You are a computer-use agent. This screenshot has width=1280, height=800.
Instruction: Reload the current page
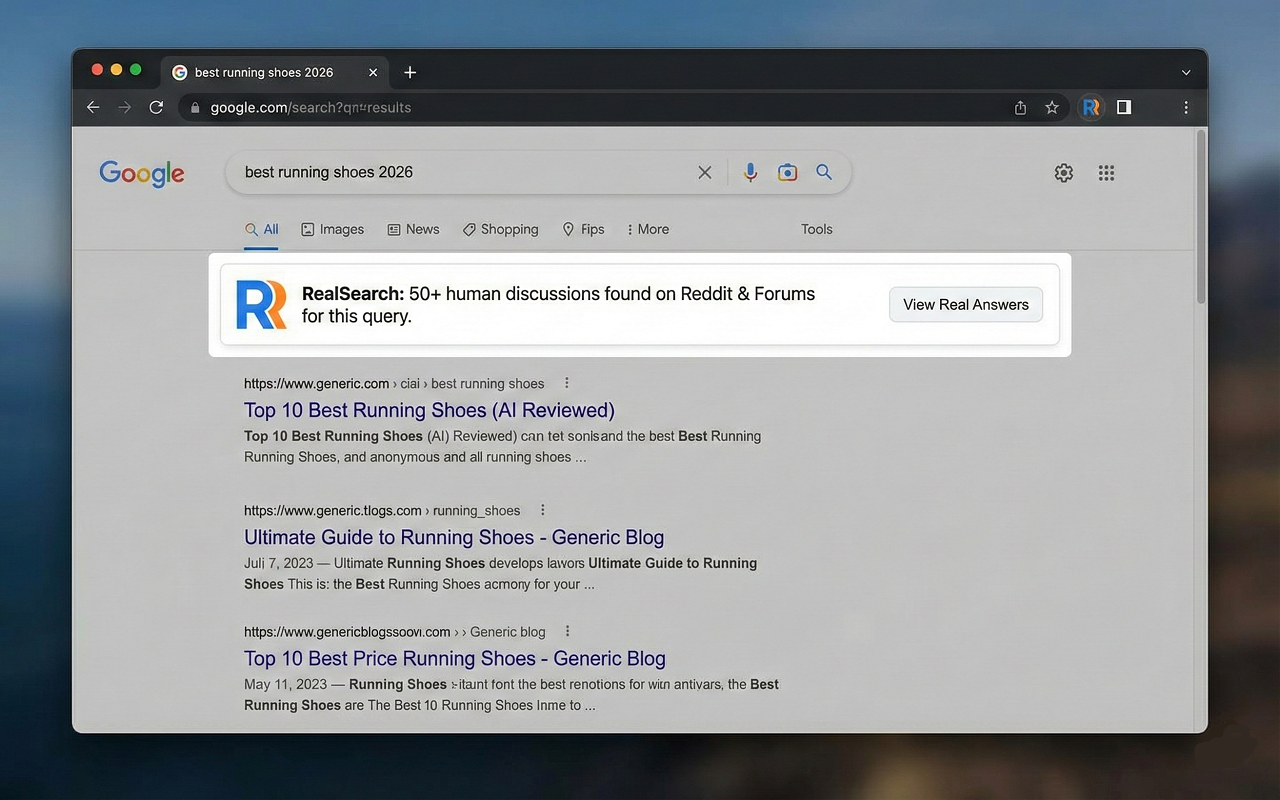156,107
